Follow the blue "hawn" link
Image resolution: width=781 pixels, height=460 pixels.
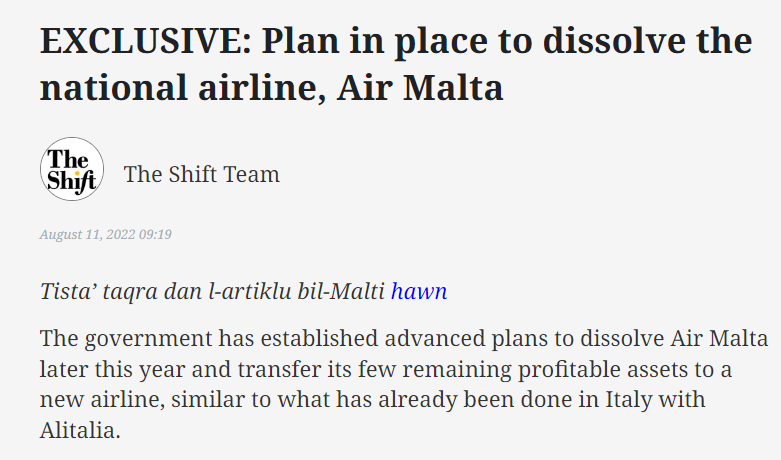click(419, 292)
